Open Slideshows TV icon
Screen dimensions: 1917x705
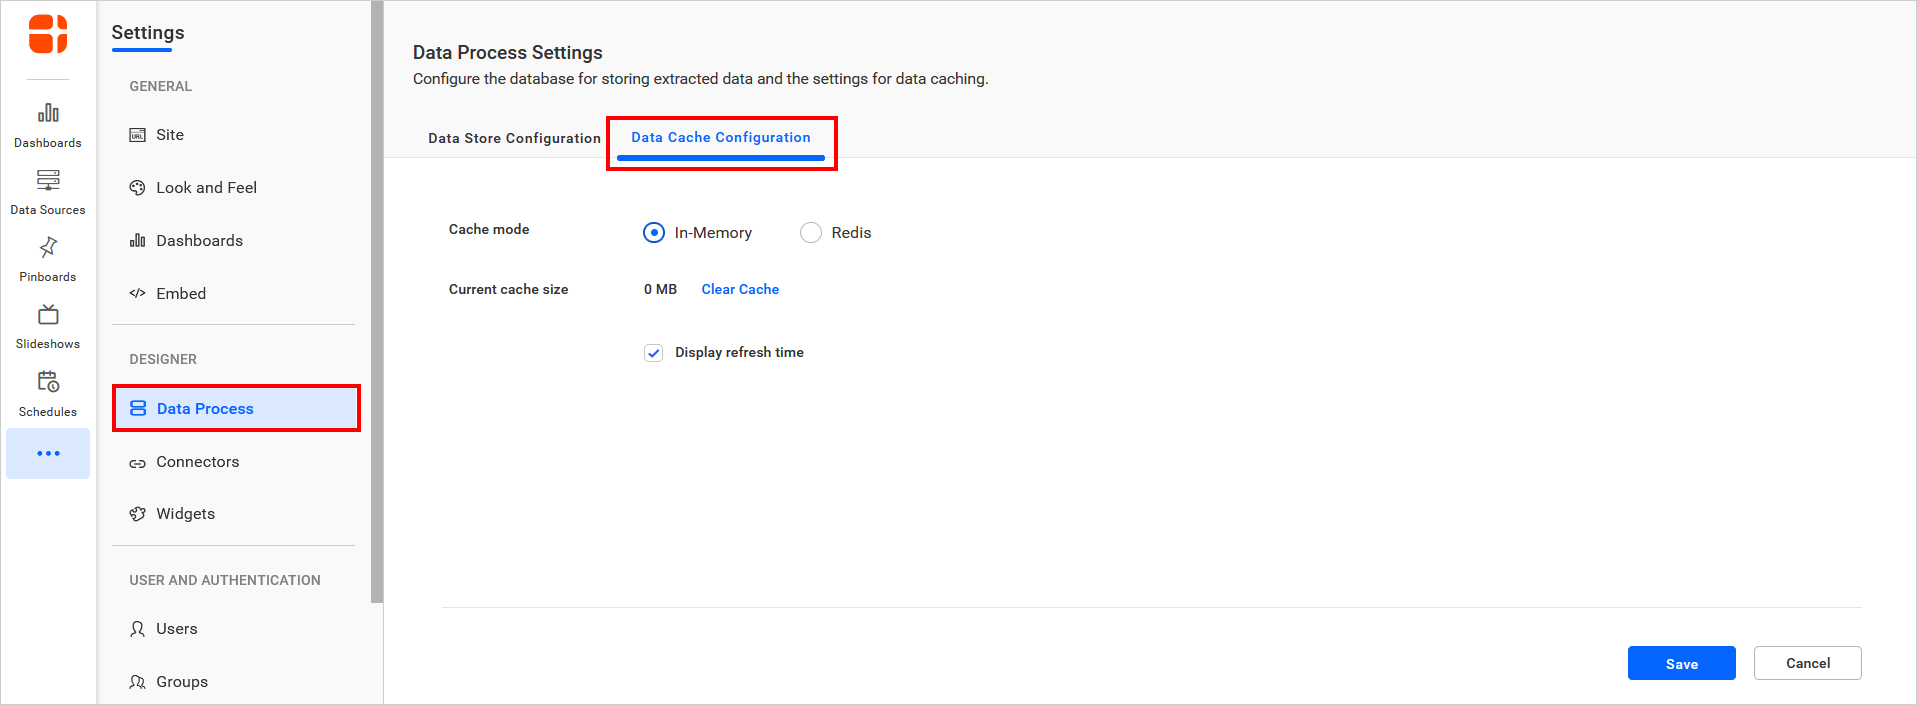(x=48, y=315)
